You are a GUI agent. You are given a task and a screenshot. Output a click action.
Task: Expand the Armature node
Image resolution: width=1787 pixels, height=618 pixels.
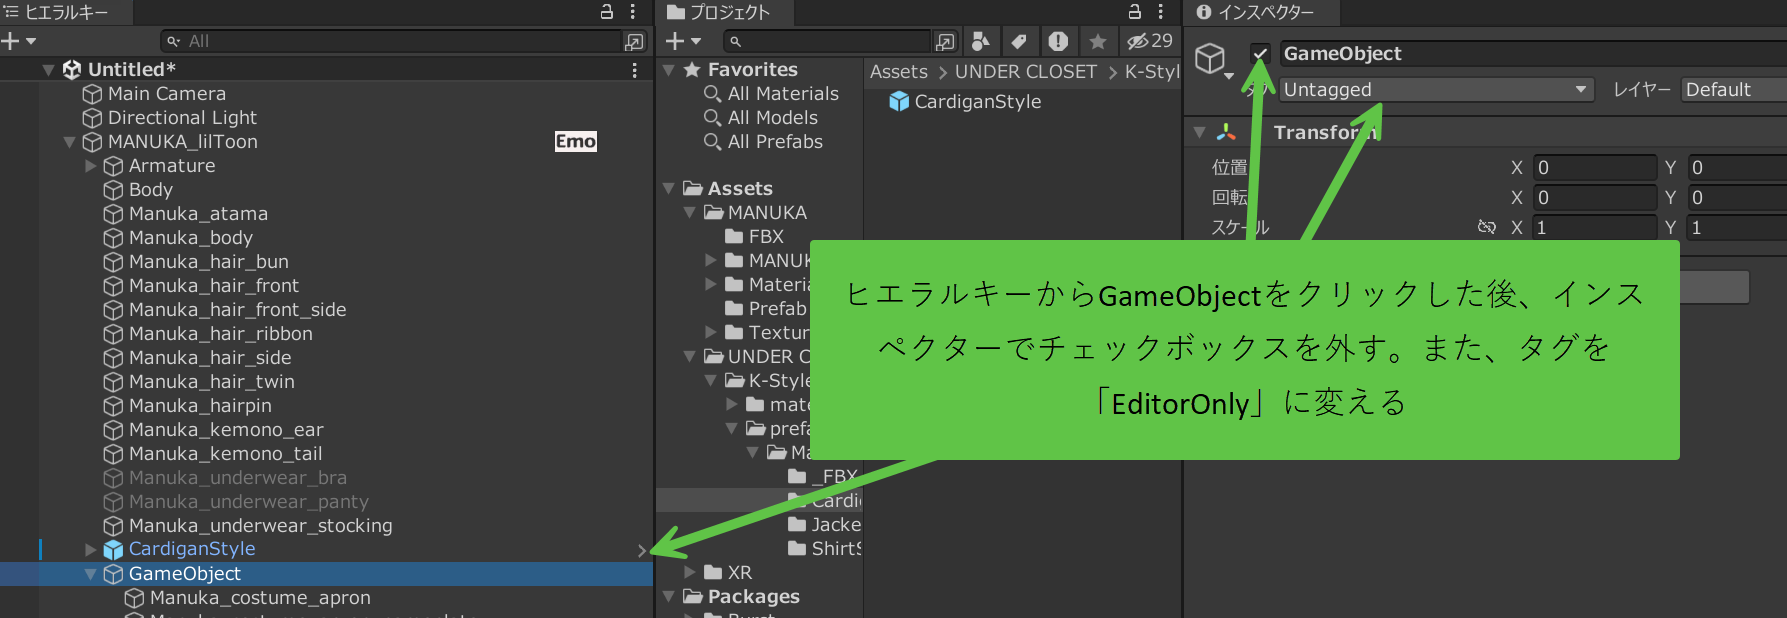tap(90, 166)
